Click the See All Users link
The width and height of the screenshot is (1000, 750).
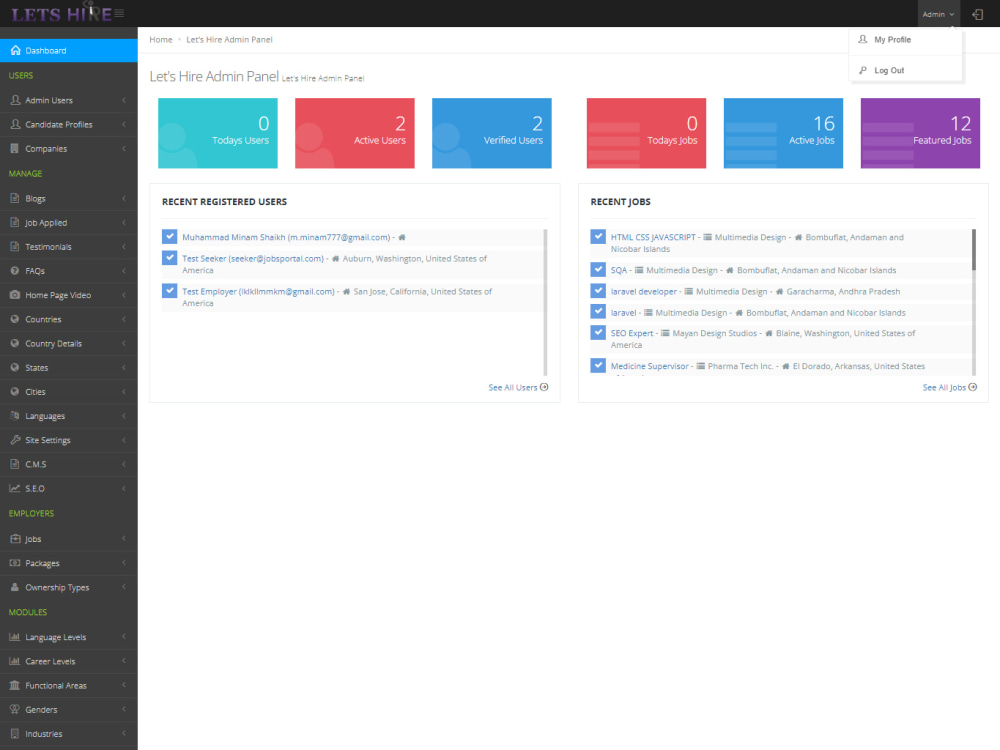click(518, 387)
